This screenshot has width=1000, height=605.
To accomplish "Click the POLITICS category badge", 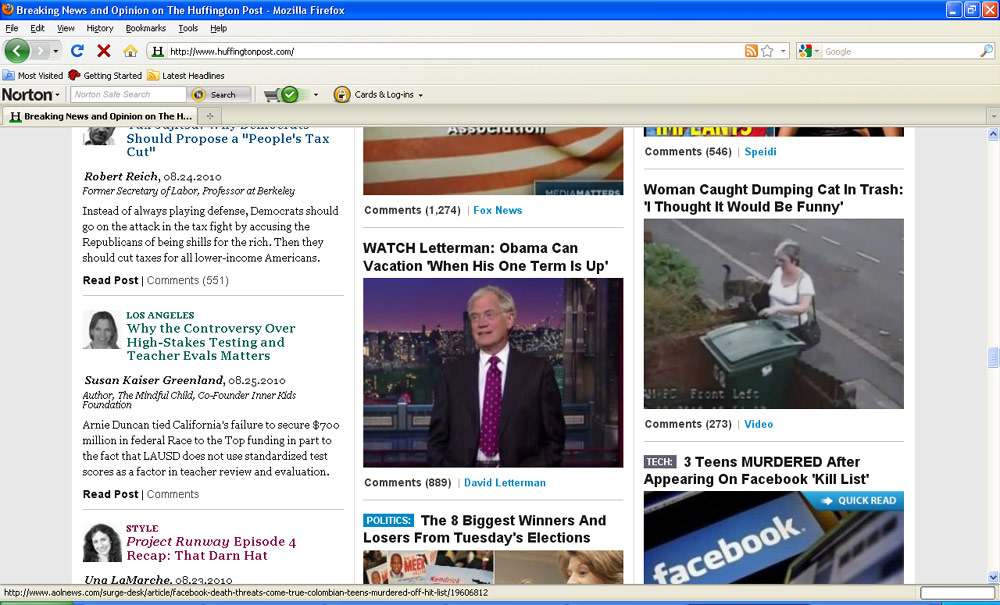I will coord(388,521).
